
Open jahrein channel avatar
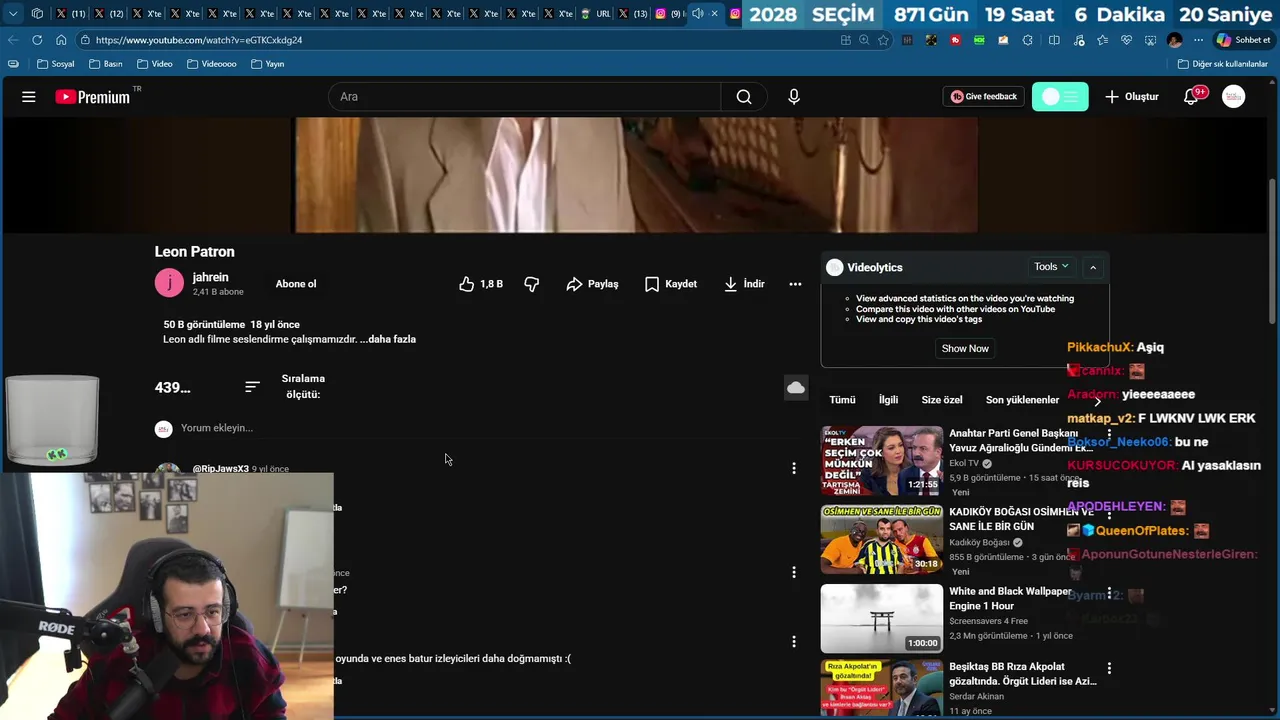pyautogui.click(x=169, y=283)
